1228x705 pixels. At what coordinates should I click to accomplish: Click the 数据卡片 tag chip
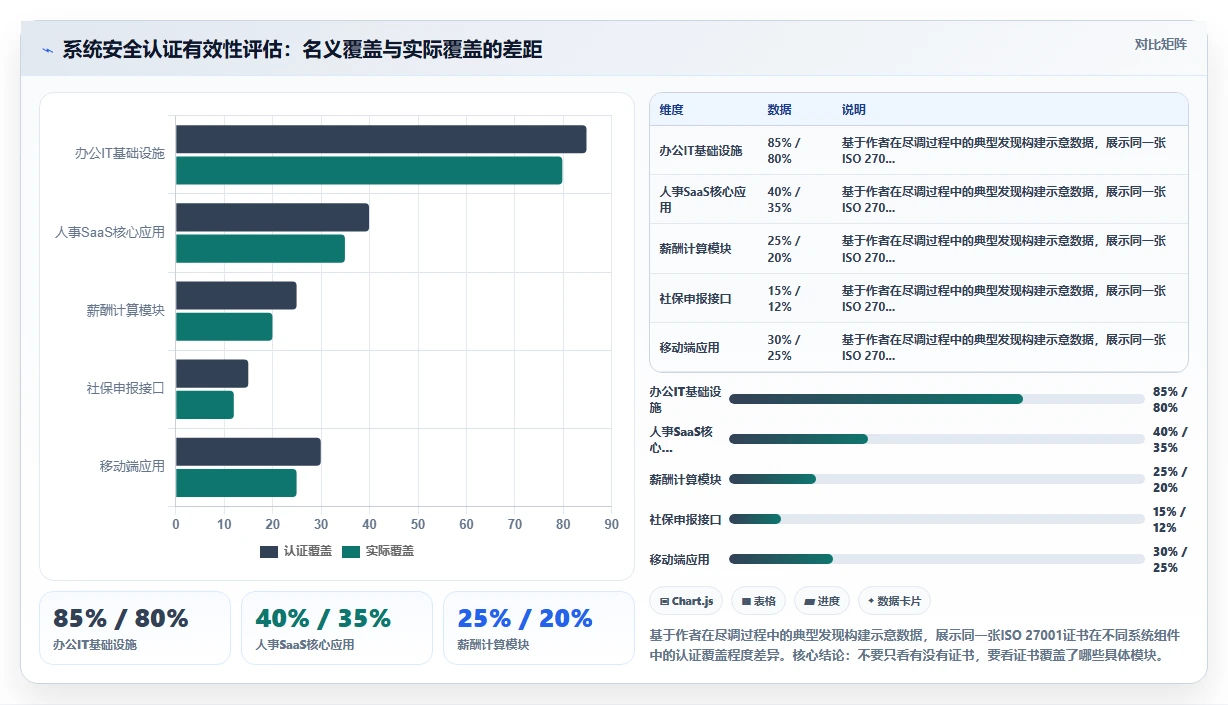895,601
